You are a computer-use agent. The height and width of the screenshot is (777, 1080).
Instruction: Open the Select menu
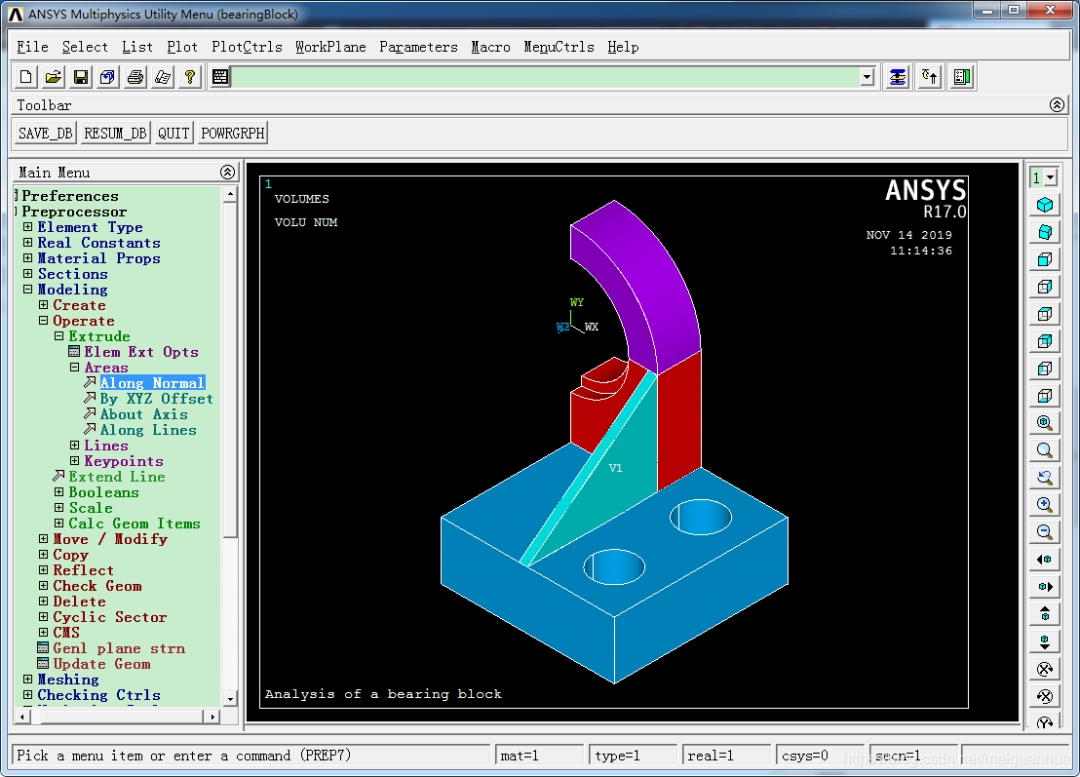[x=85, y=47]
